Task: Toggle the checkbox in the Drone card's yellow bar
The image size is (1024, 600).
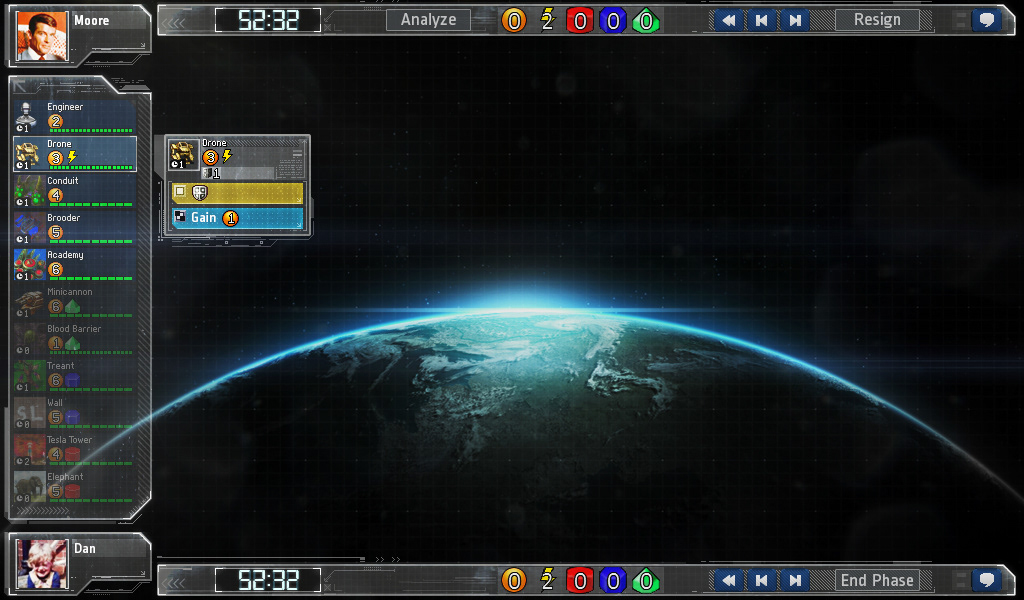Action: tap(180, 191)
